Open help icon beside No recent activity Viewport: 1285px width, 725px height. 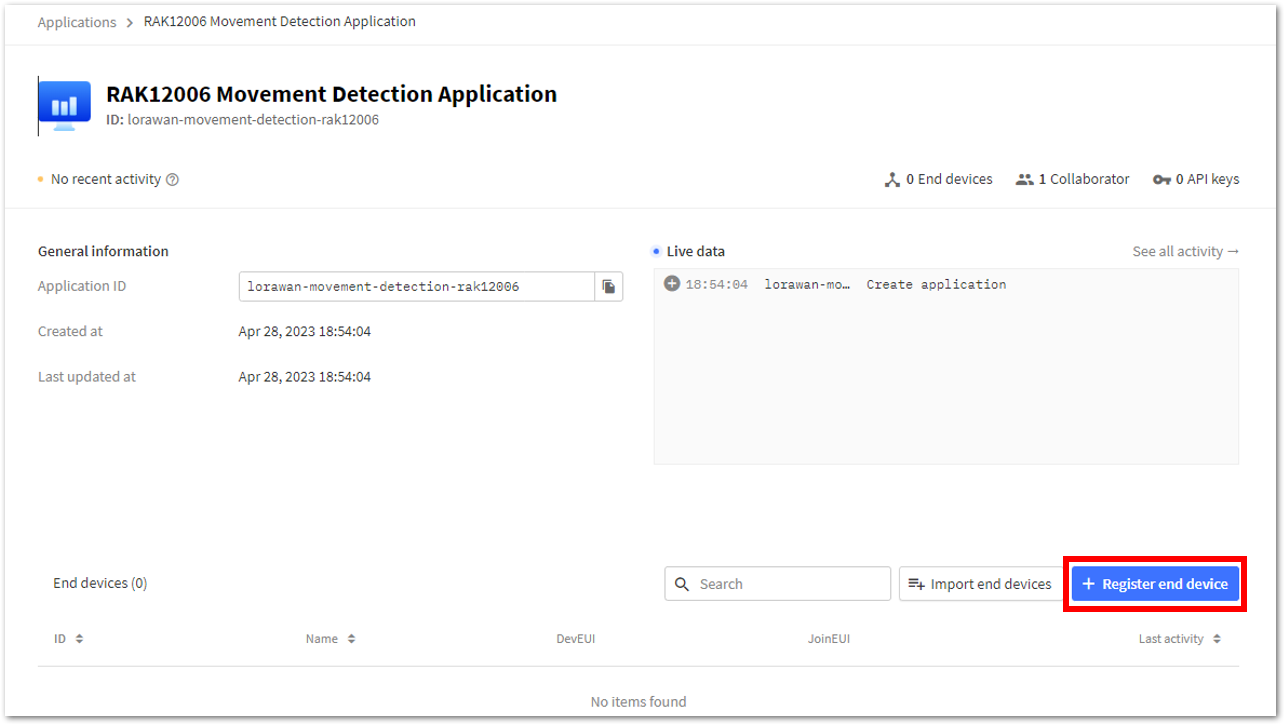coord(172,180)
